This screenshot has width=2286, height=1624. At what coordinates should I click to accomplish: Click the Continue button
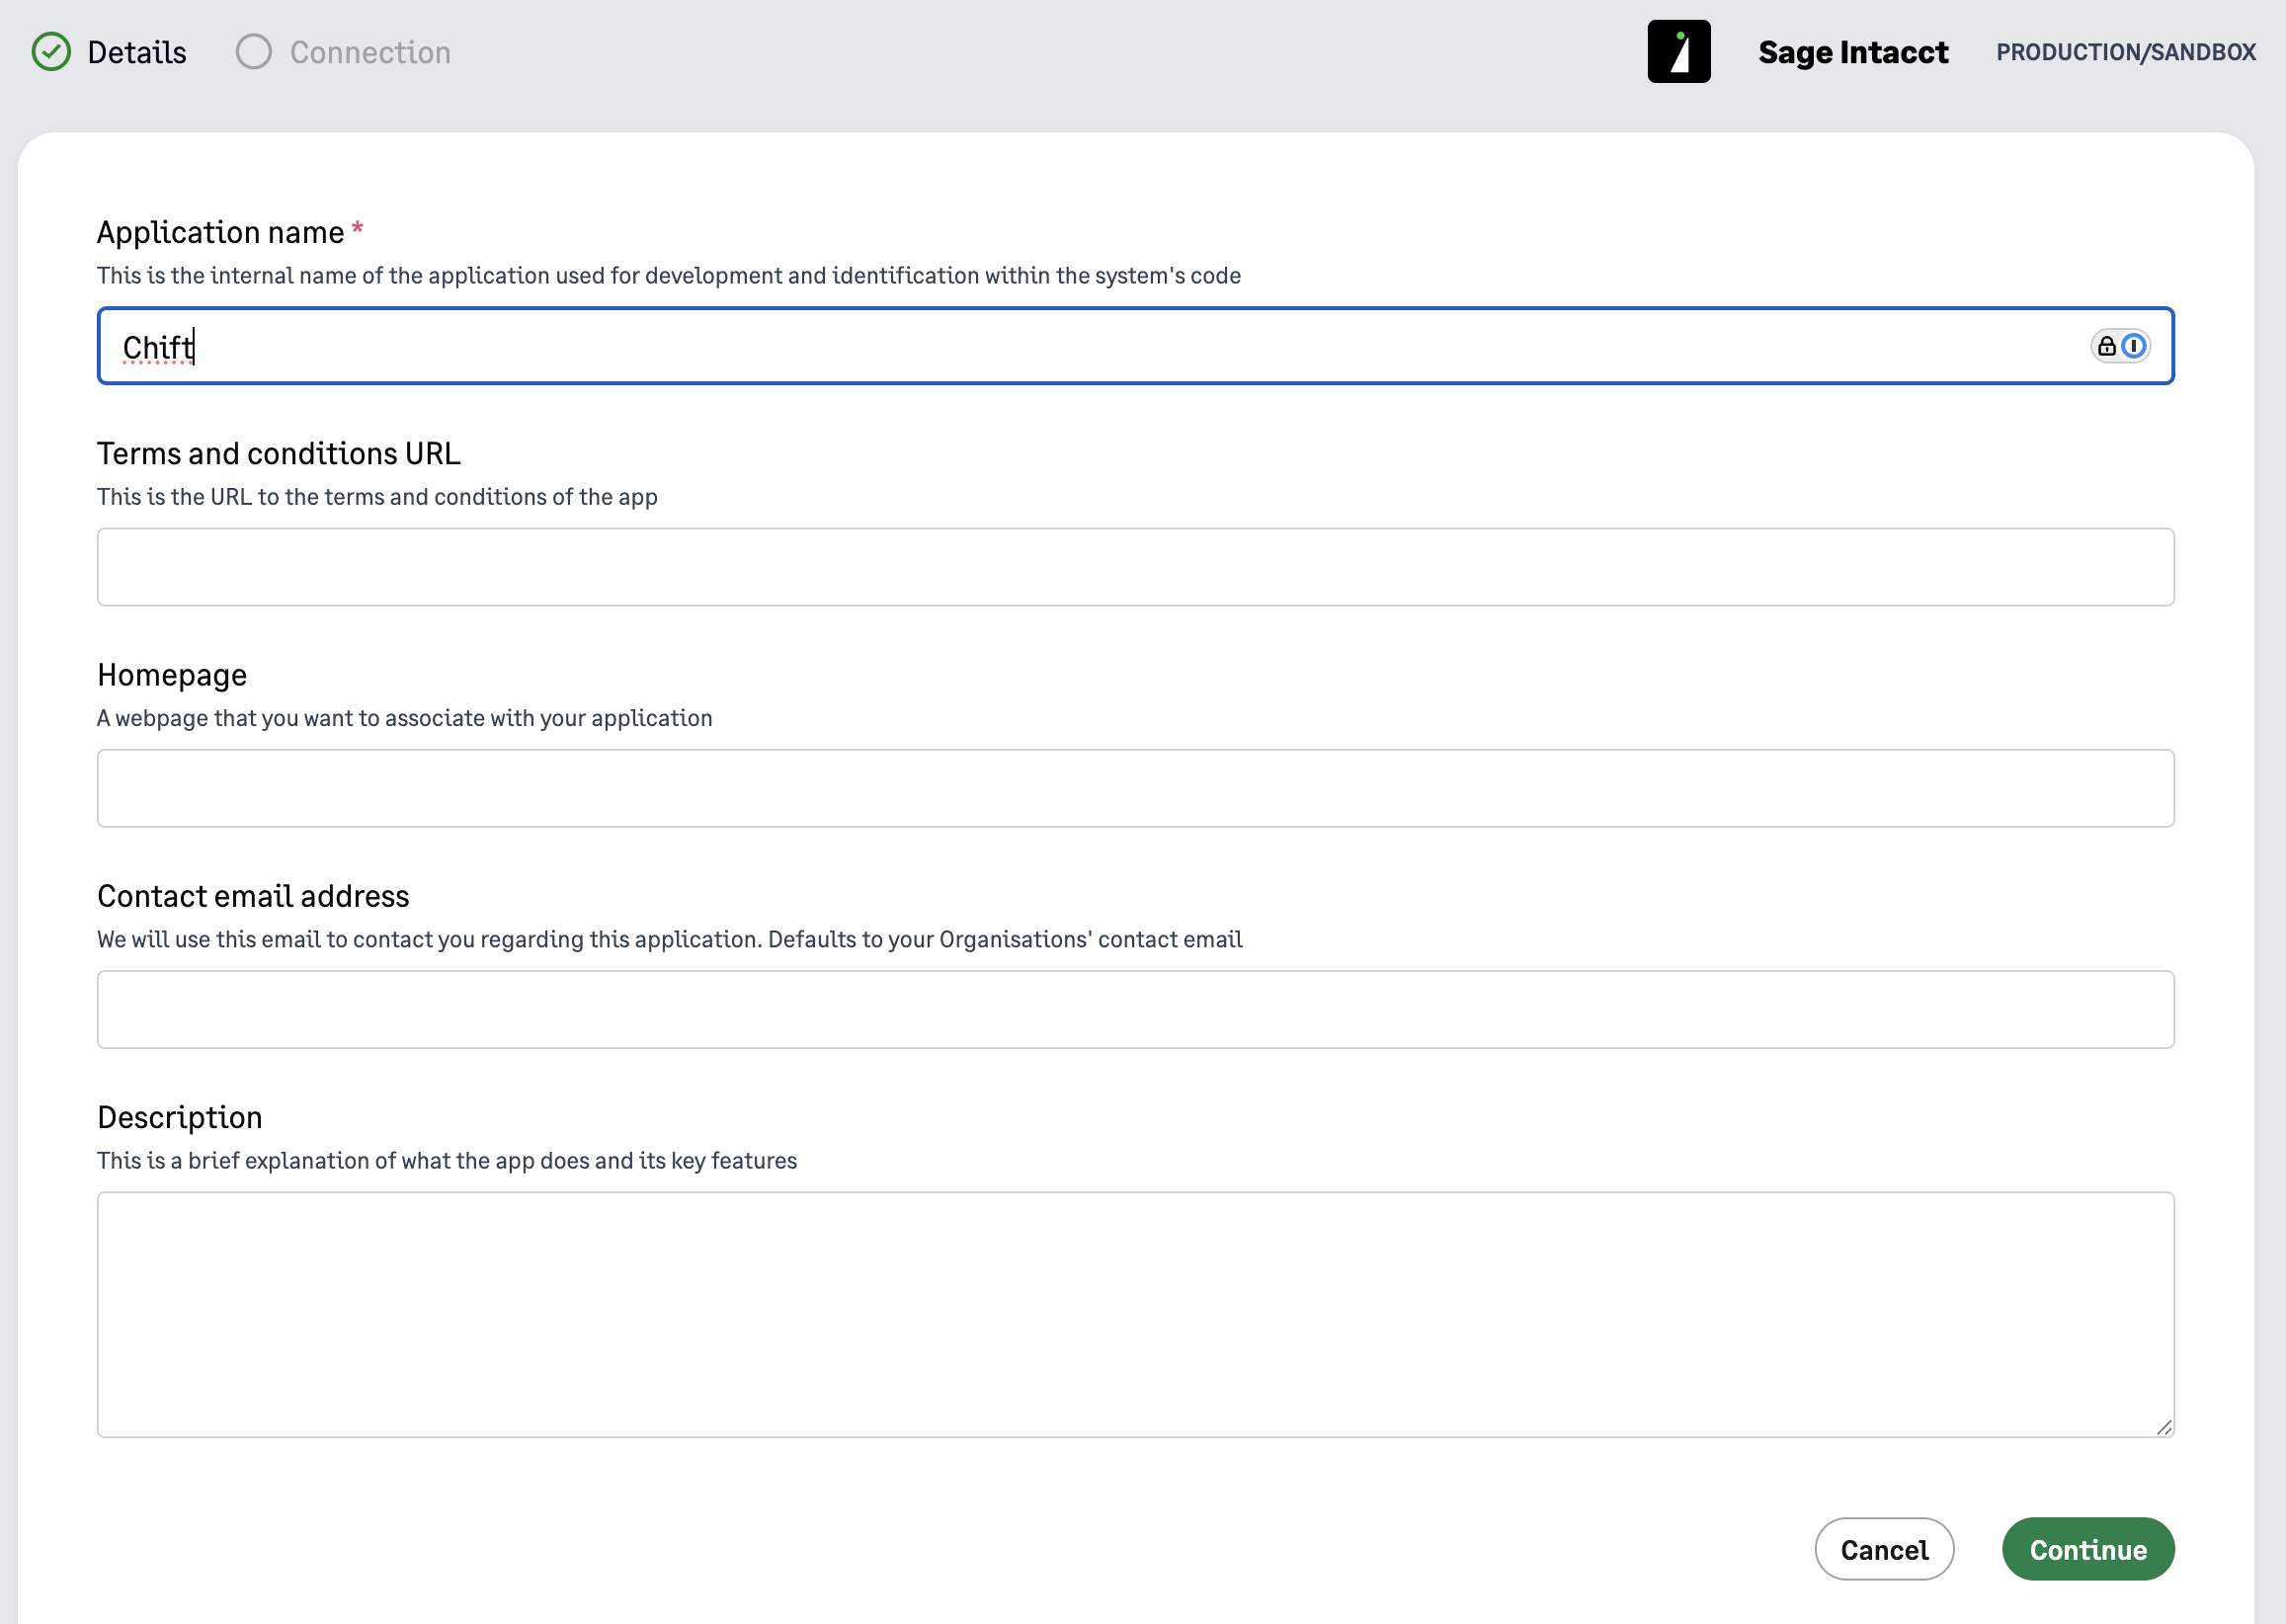(2088, 1549)
